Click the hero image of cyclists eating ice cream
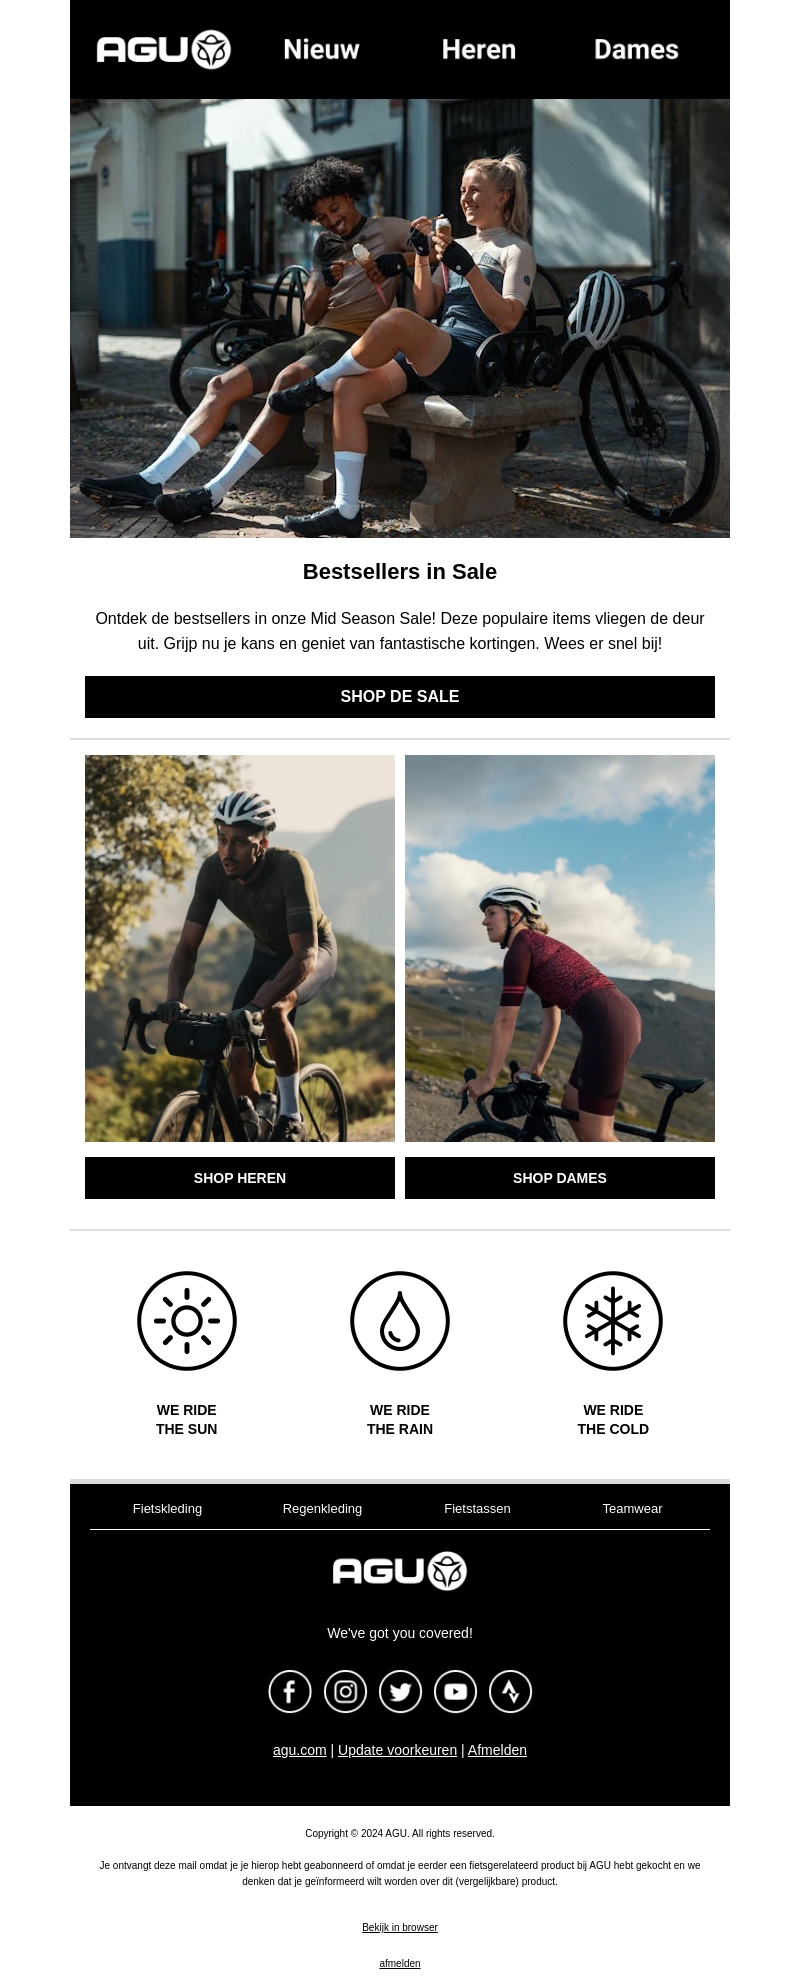This screenshot has height=1983, width=800. tap(400, 318)
